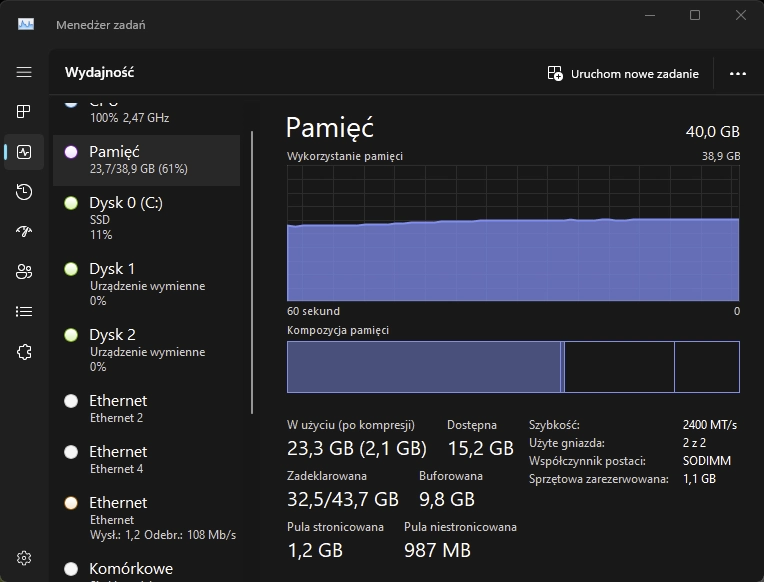
Task: Click the in-use segment of Kompozycja pamięci bar
Action: (x=423, y=367)
